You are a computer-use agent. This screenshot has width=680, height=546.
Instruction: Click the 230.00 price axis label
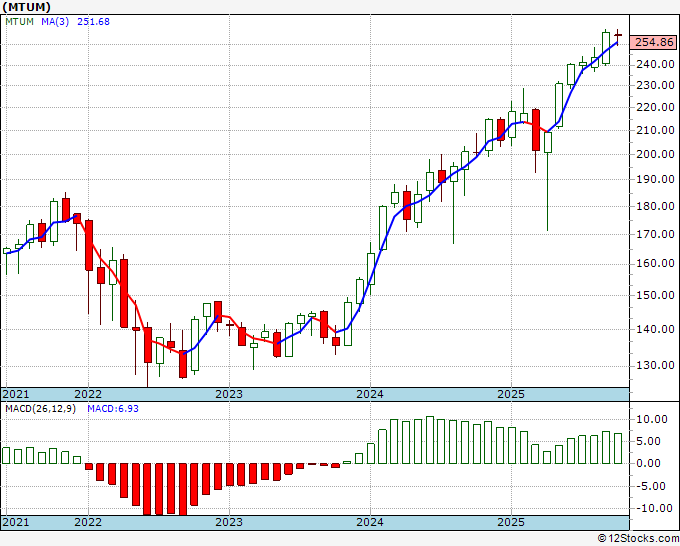point(657,85)
